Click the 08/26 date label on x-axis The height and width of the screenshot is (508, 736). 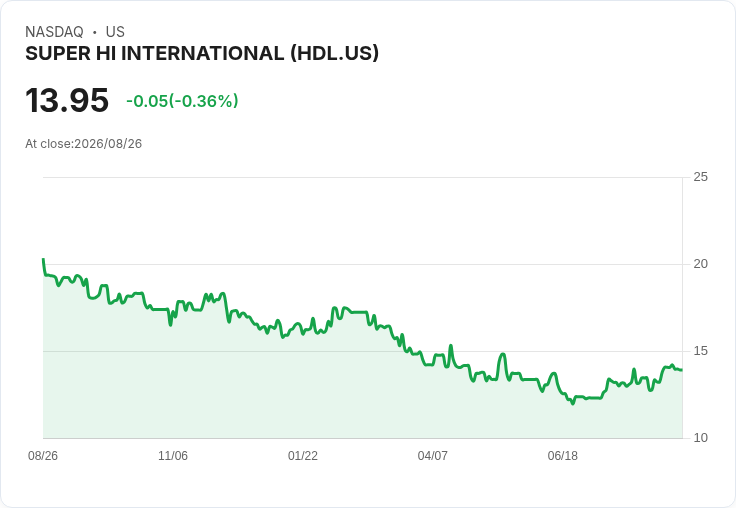click(43, 455)
